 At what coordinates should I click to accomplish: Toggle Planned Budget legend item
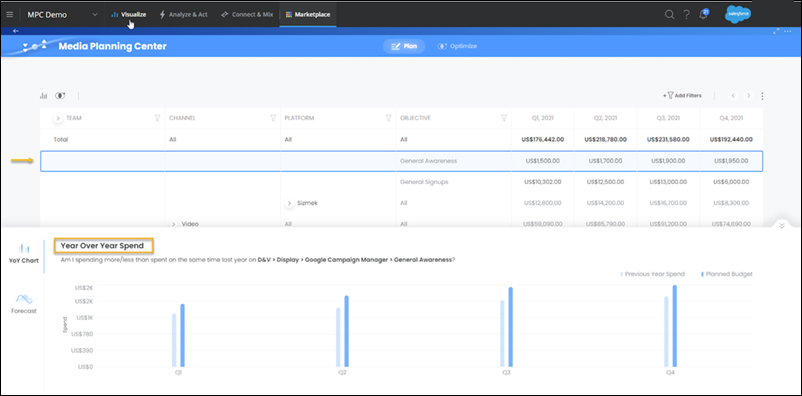[x=726, y=274]
